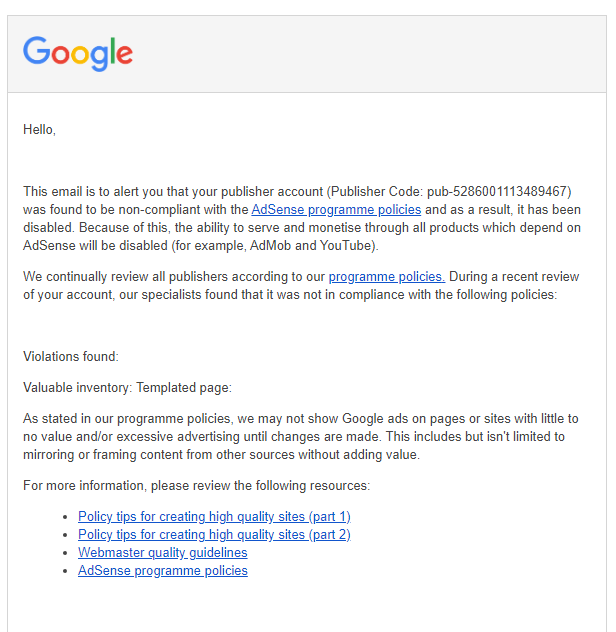Click the "Valuable inventory: Templated page:" line
The width and height of the screenshot is (616, 632).
[x=127, y=387]
